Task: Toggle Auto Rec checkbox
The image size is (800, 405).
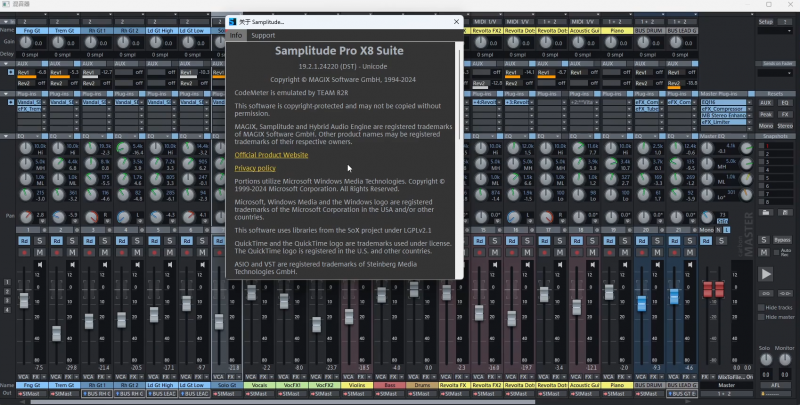Action: (777, 252)
